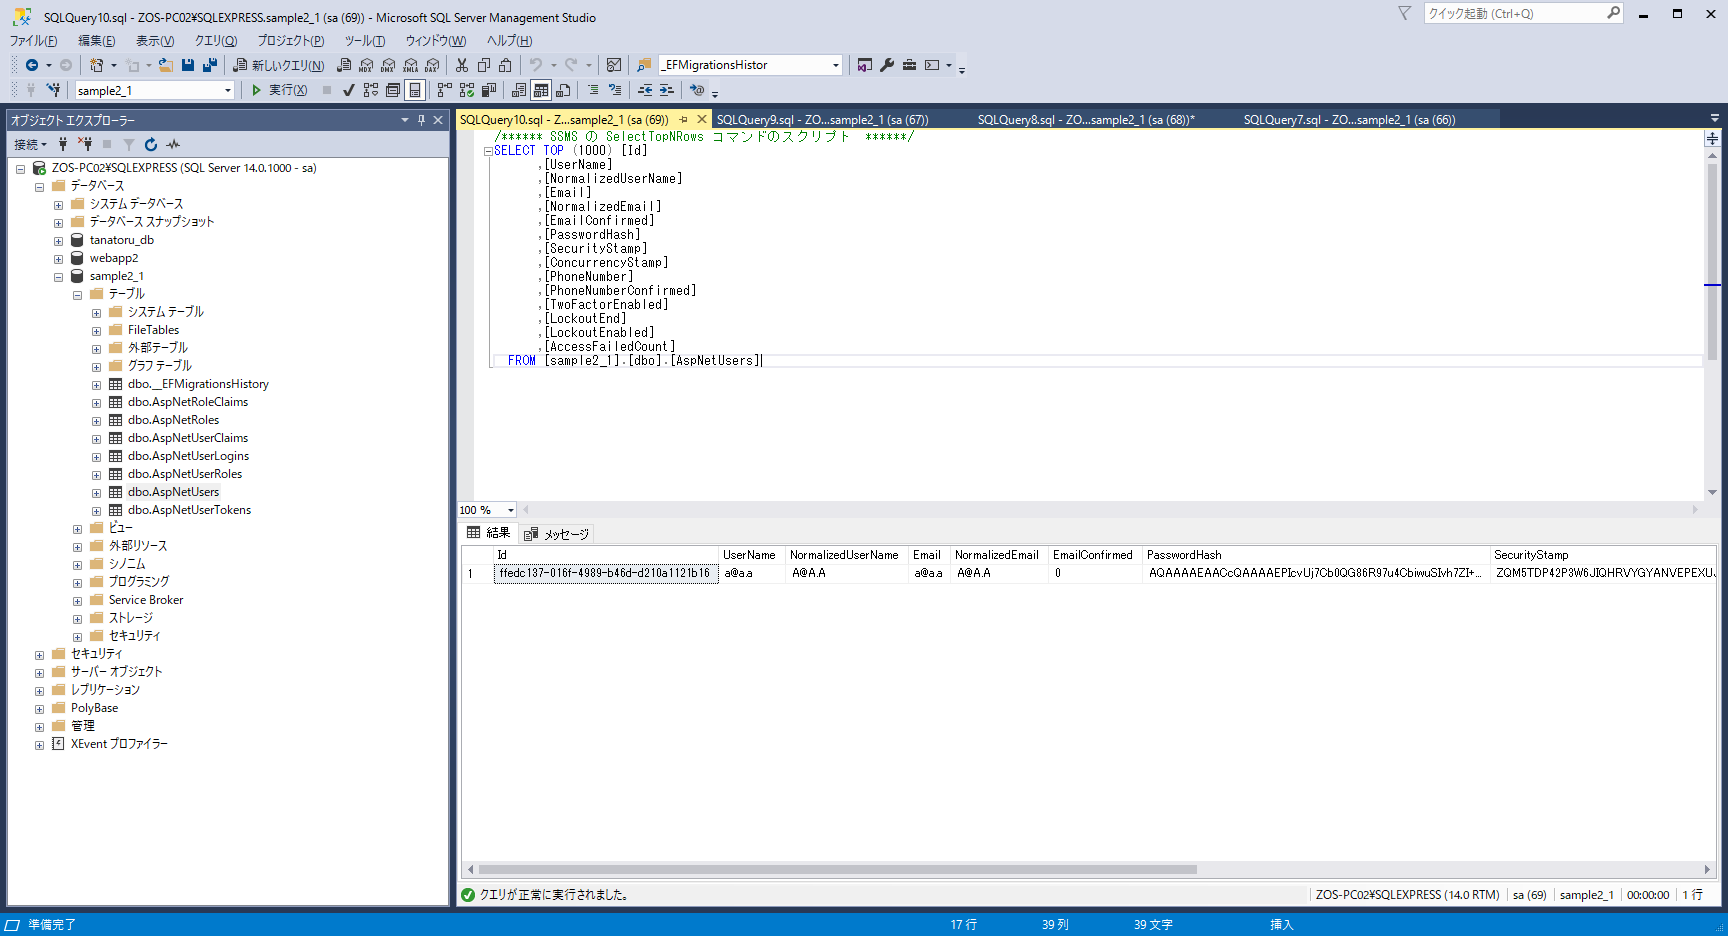Screen dimensions: 1728x936
Task: Expand the tanatoru_db database node
Action: coord(58,241)
